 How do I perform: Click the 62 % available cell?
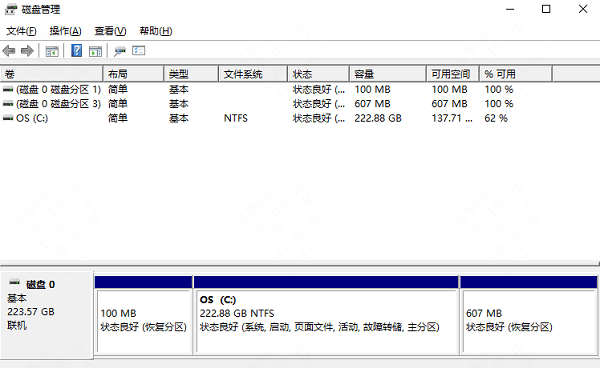pyautogui.click(x=496, y=118)
